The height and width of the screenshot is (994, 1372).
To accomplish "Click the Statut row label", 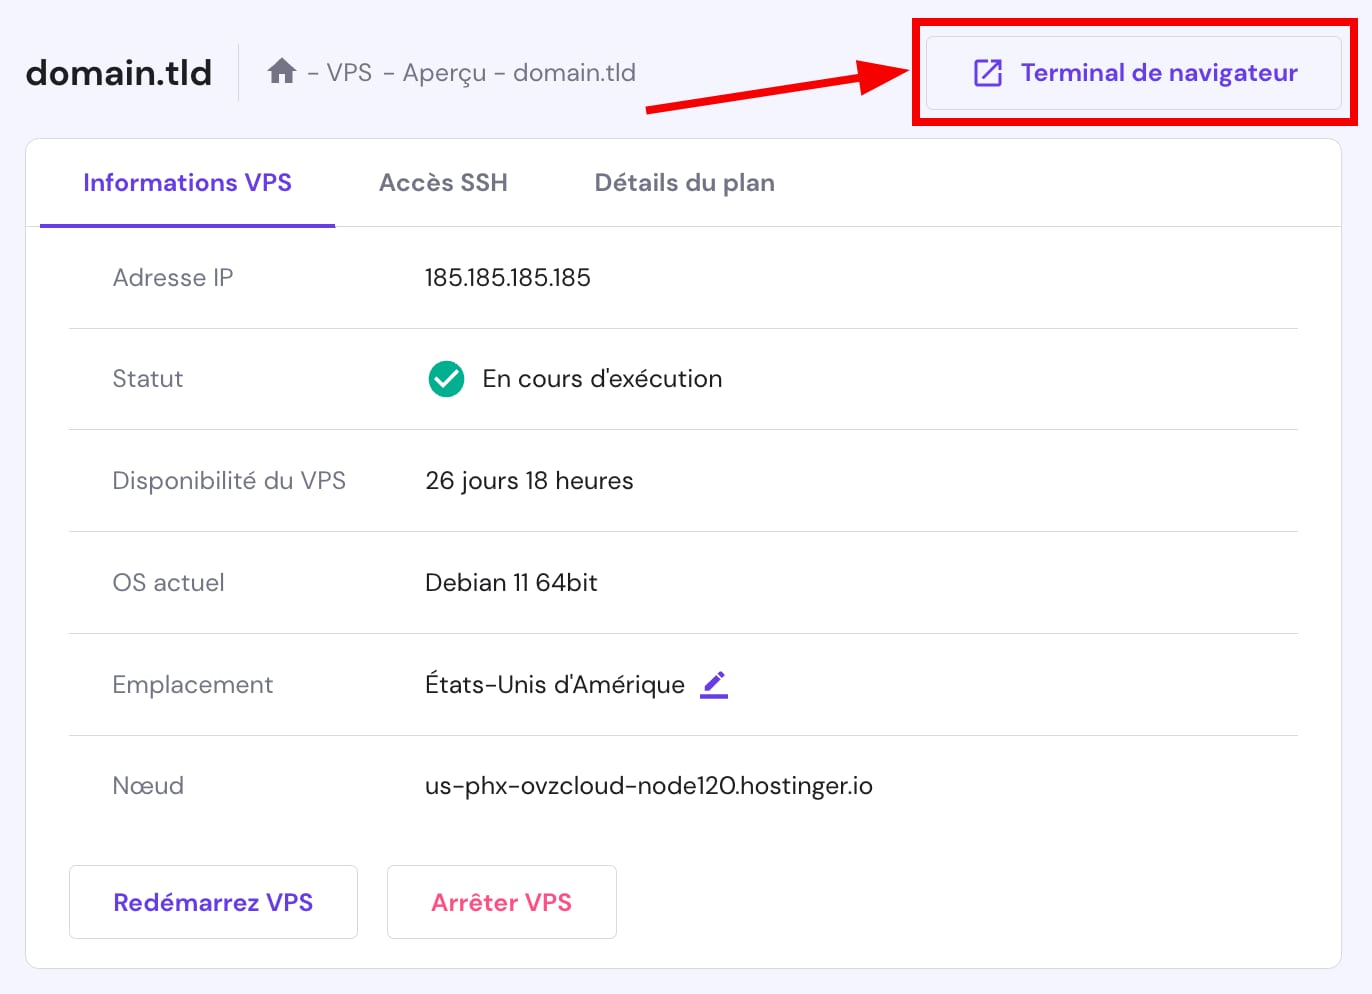I will [147, 379].
